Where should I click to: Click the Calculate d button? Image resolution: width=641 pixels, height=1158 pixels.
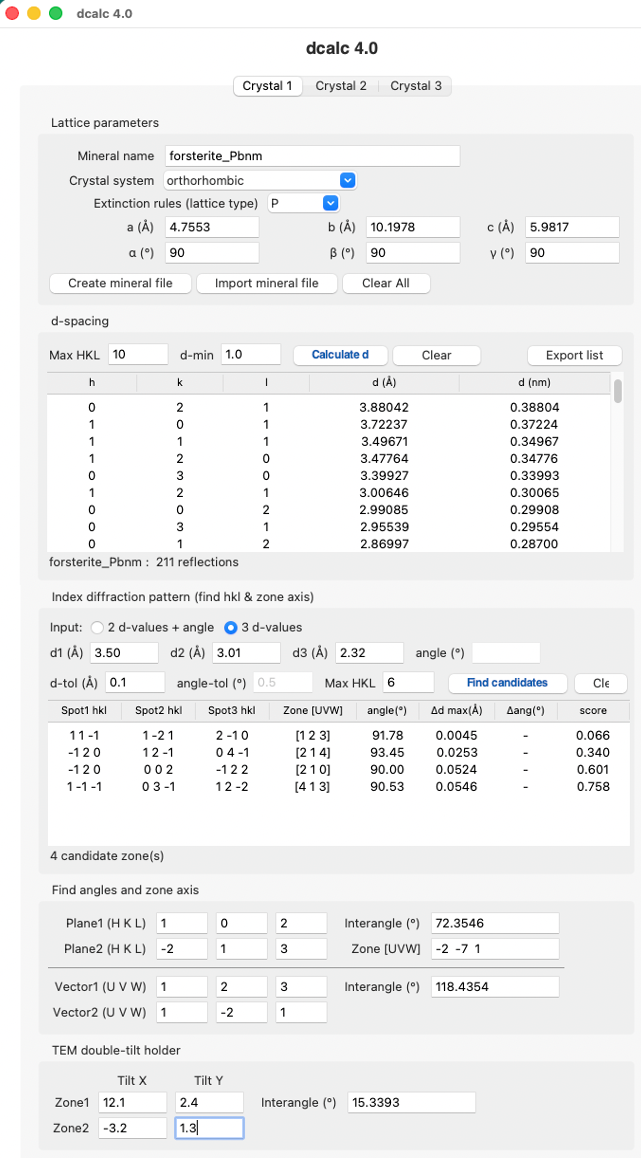(340, 354)
